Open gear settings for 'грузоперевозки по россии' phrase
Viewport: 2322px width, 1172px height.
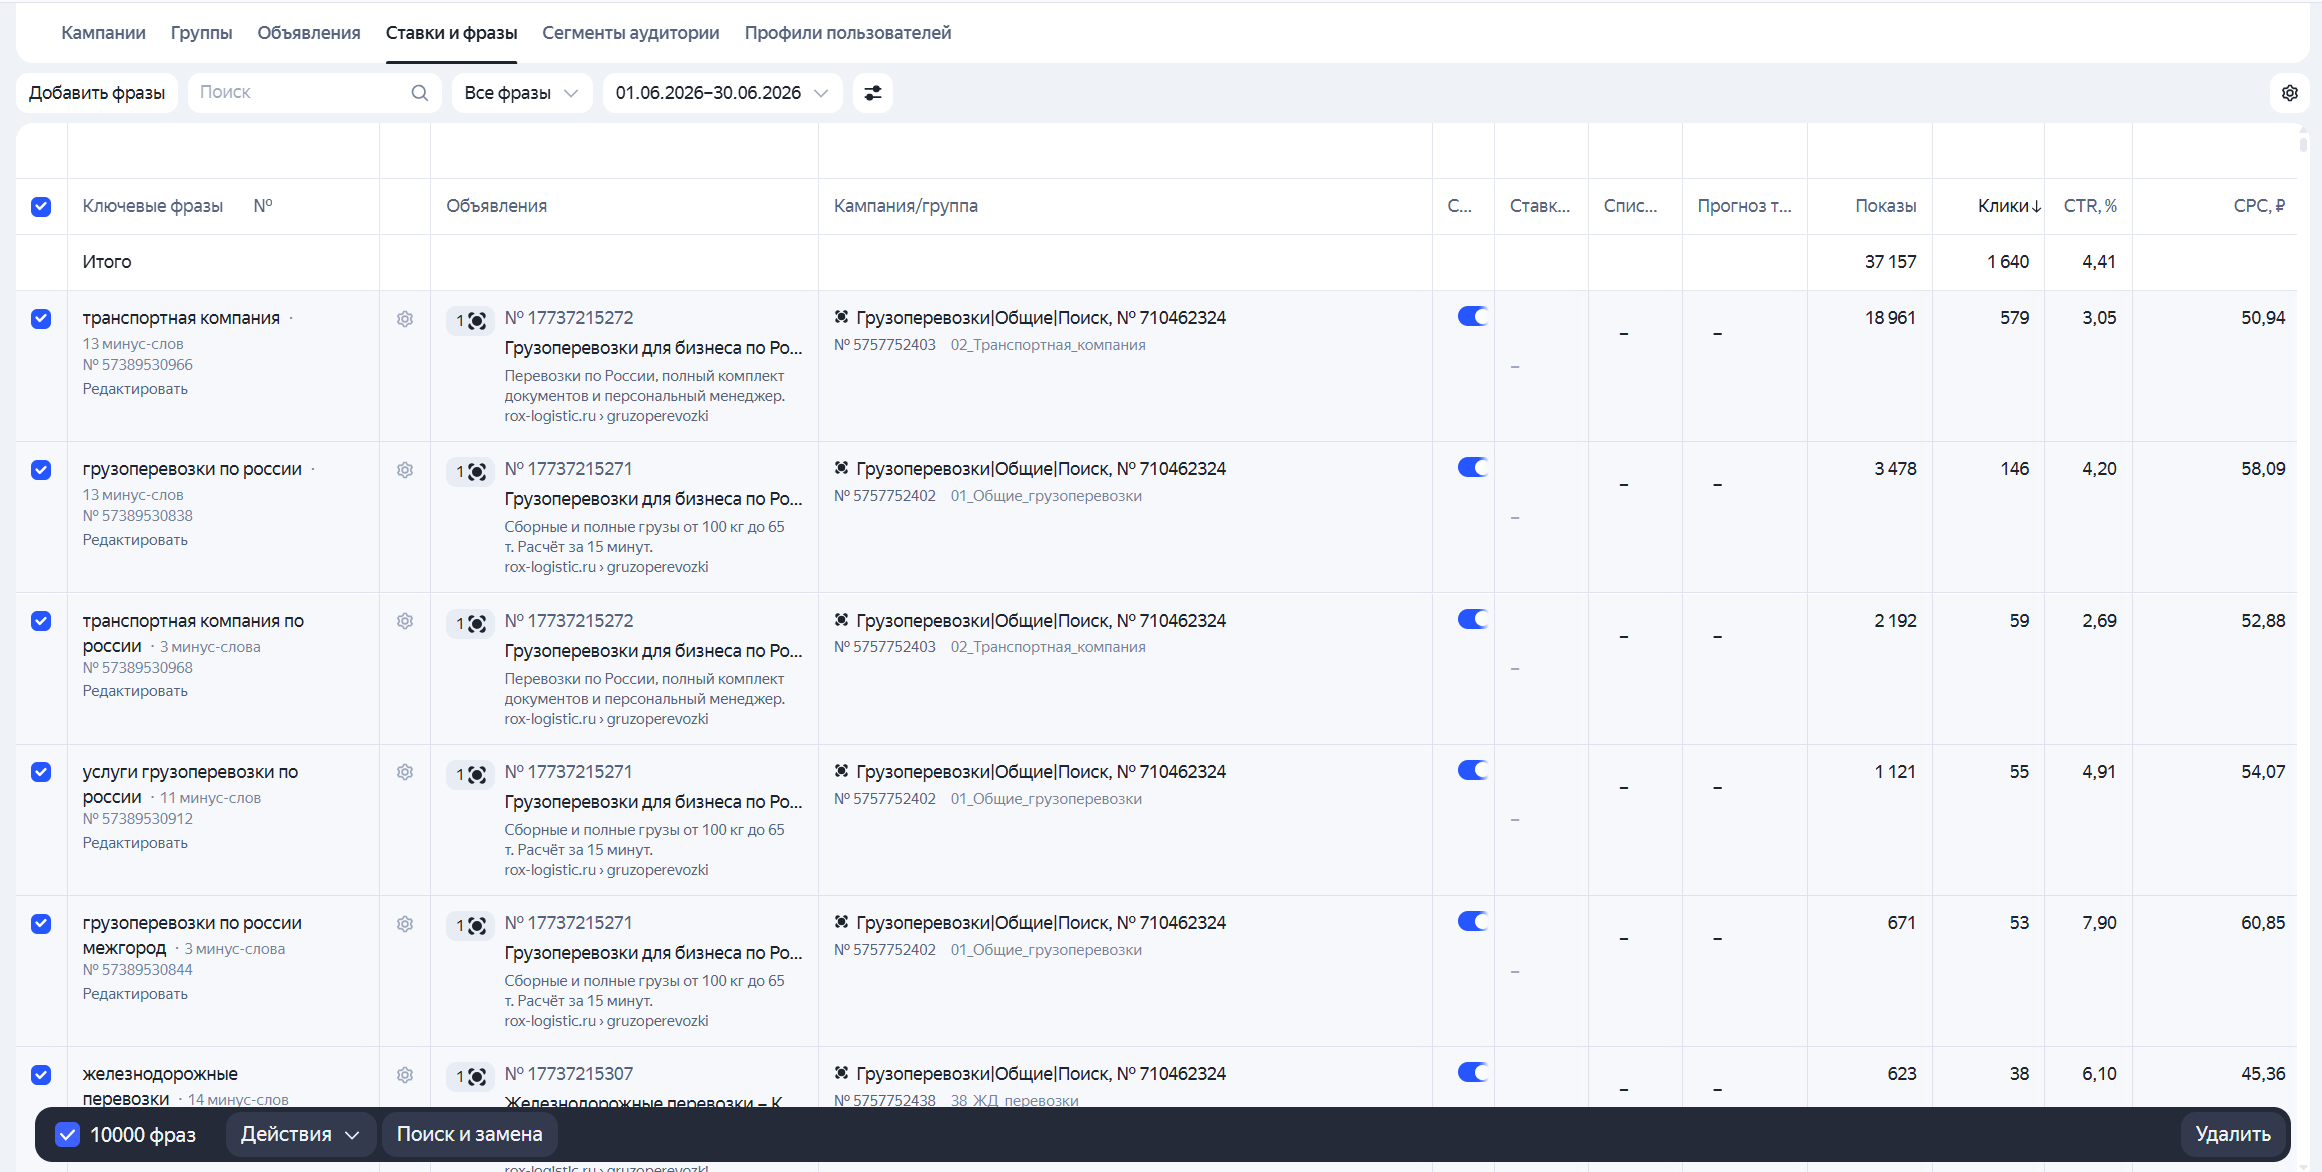pos(405,470)
